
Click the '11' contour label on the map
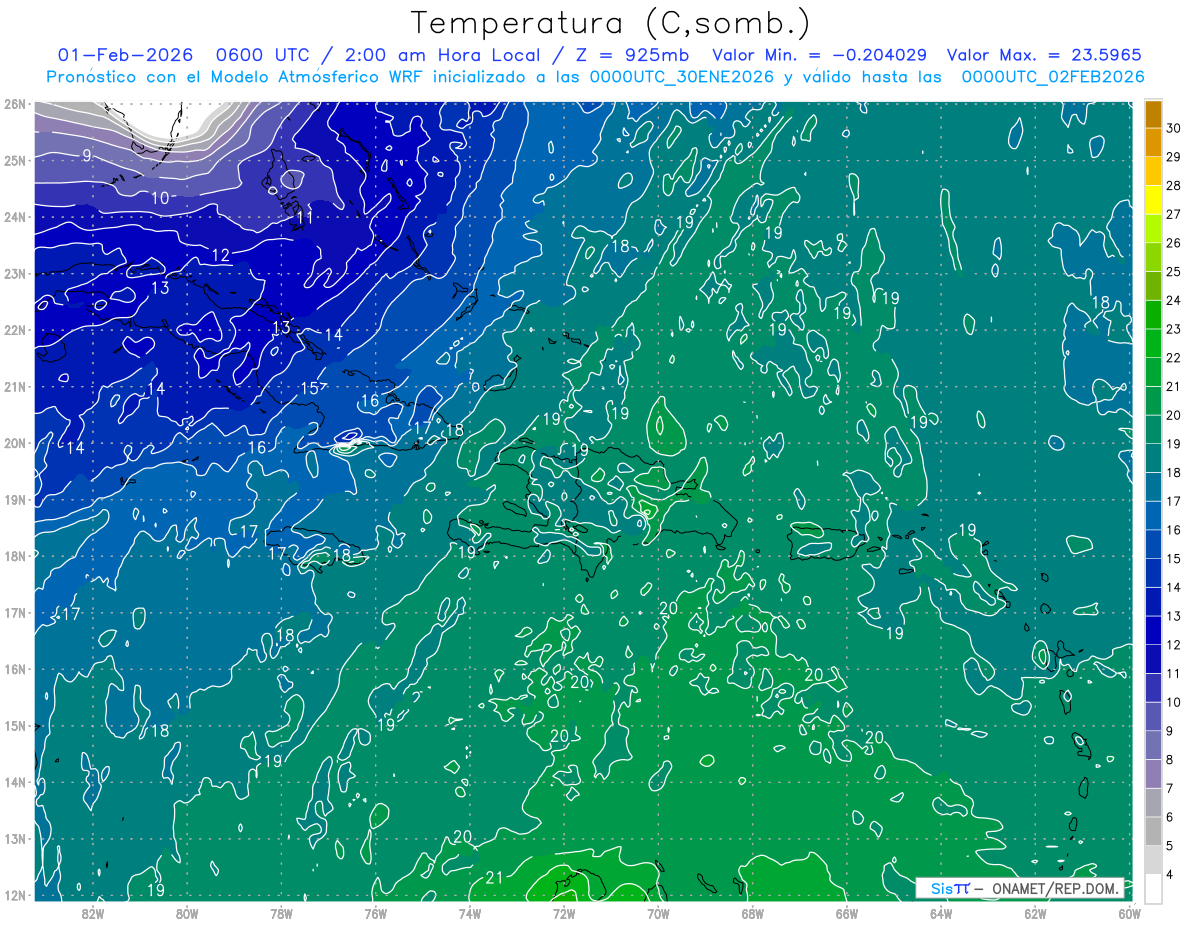(305, 217)
